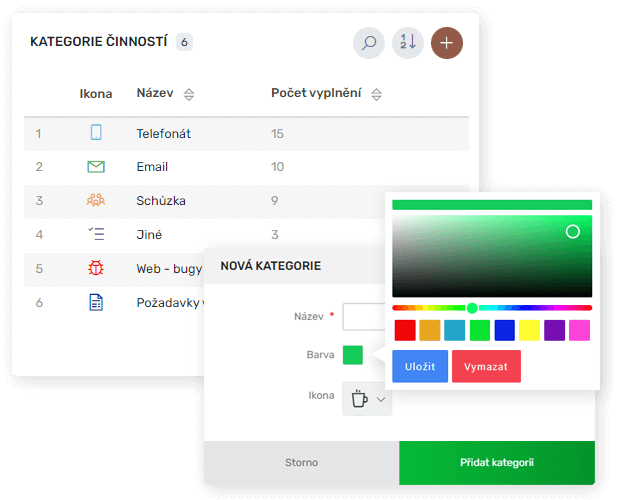Open the Ikona coffee cup dropdown
Screen dimensions: 620x500
click(x=367, y=398)
